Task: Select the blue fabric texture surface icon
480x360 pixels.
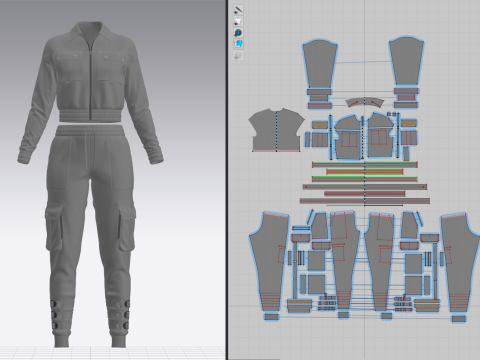Action: pos(238,44)
